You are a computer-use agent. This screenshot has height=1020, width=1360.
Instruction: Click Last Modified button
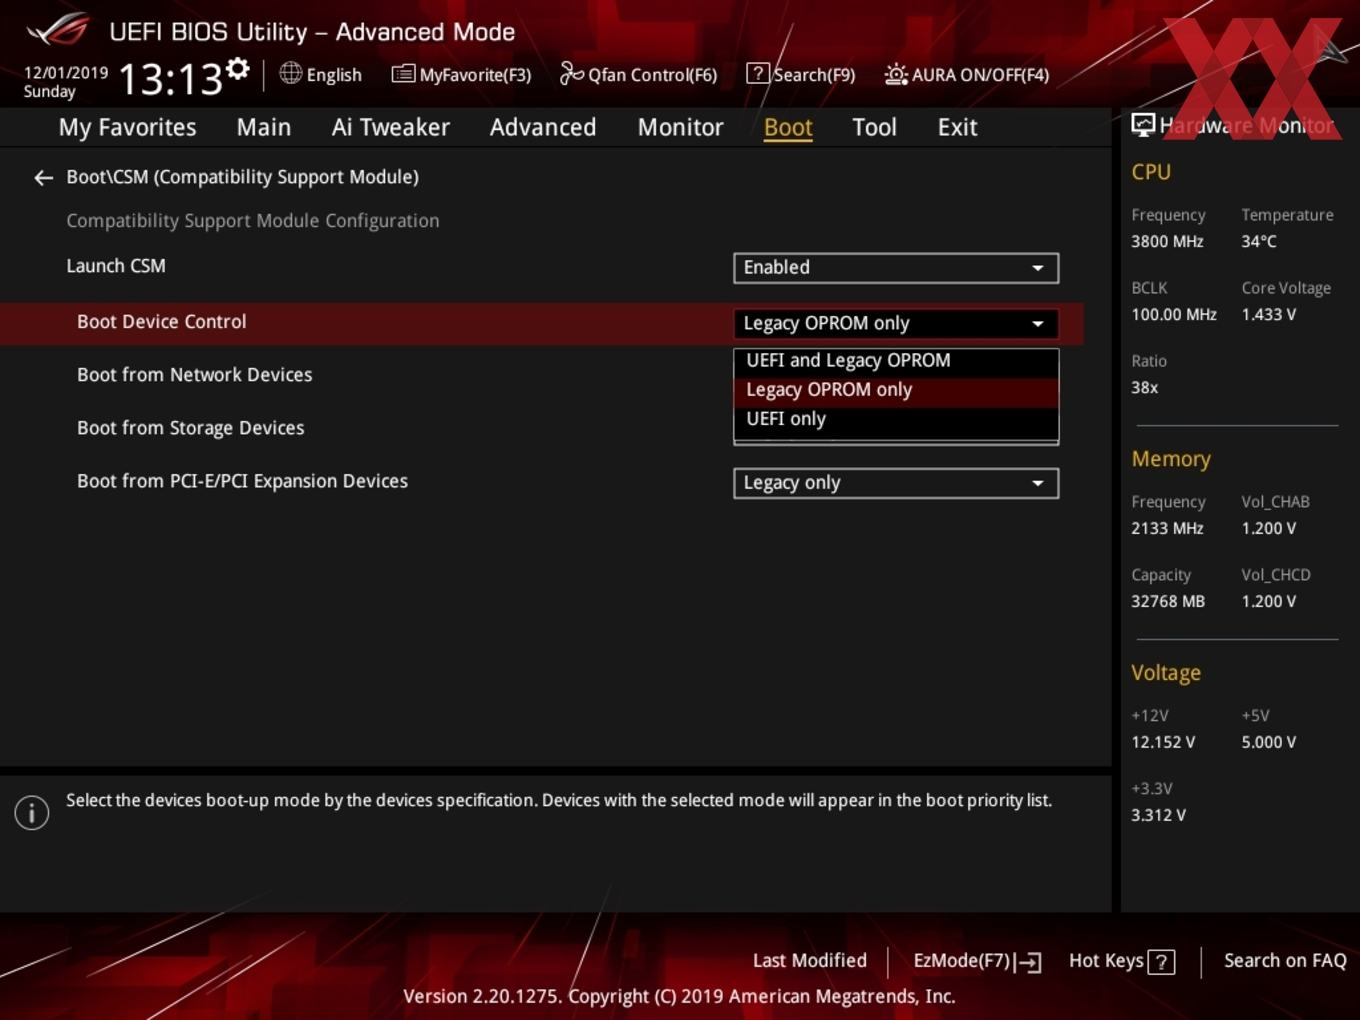click(810, 961)
